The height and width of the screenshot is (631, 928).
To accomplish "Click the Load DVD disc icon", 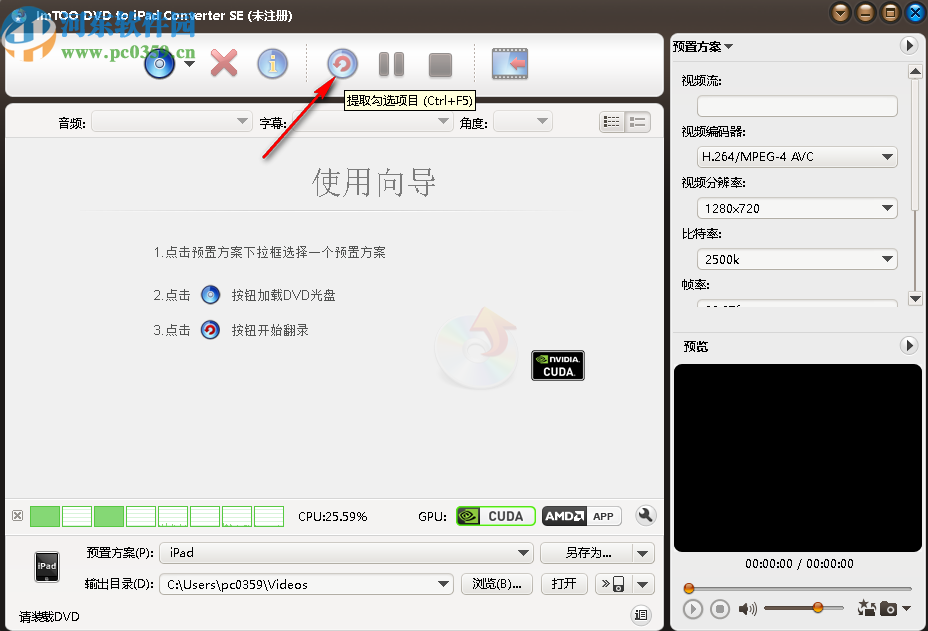I will click(x=158, y=63).
